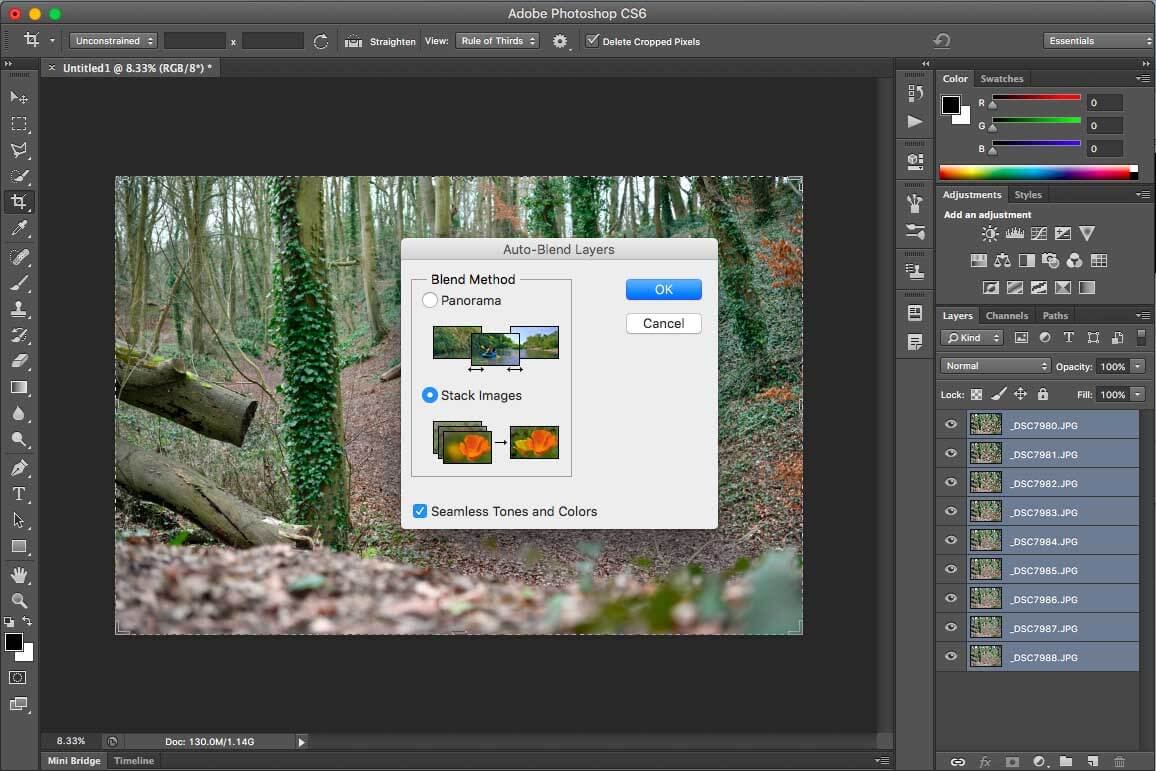Click the red R channel slider
The image size is (1156, 771).
click(1036, 97)
